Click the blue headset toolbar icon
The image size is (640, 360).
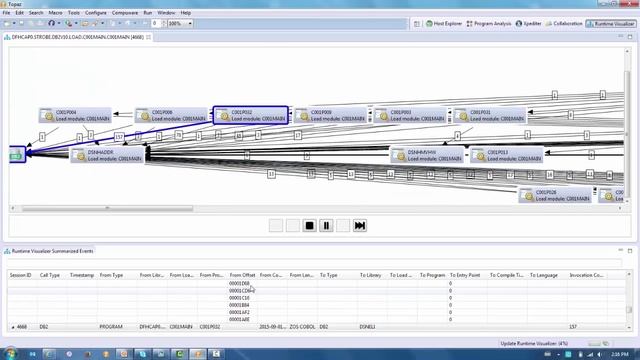(x=51, y=23)
